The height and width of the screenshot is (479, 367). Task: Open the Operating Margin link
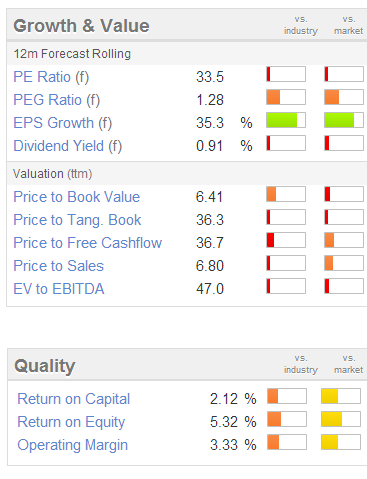coord(73,445)
